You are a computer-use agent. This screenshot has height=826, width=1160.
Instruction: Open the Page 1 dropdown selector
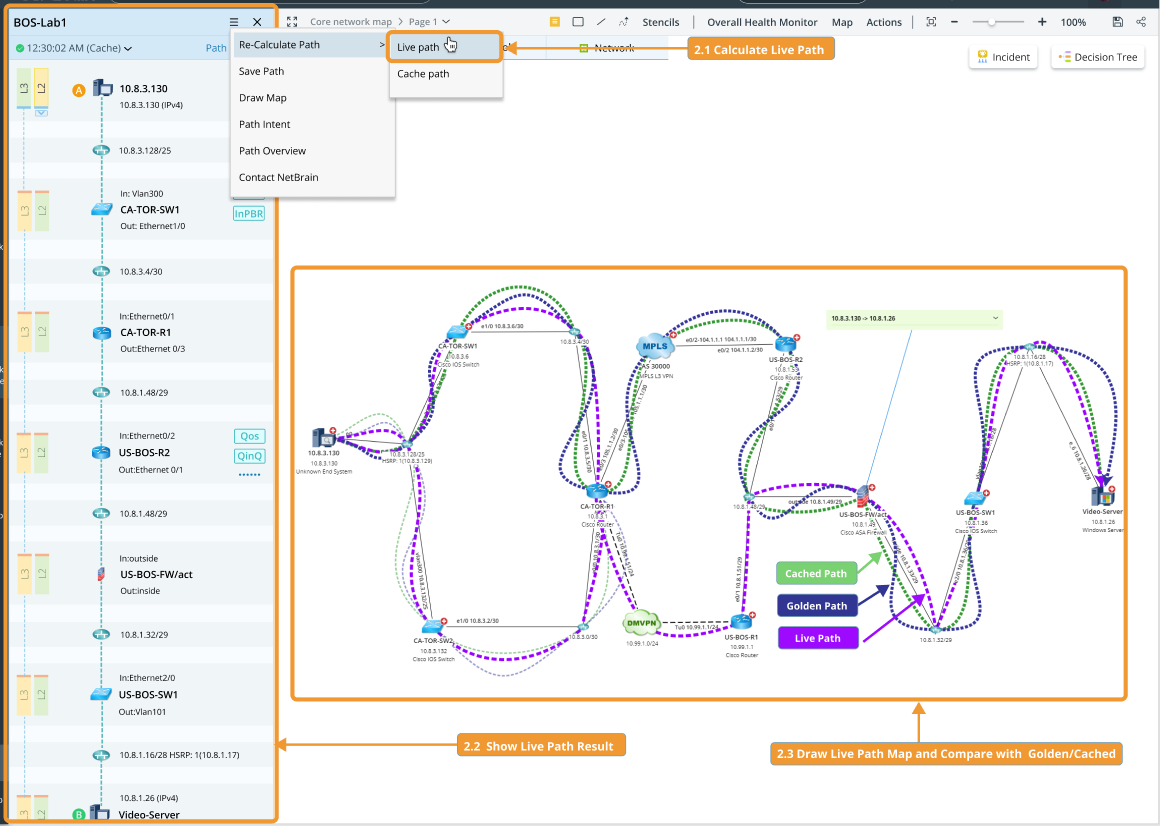coord(425,19)
